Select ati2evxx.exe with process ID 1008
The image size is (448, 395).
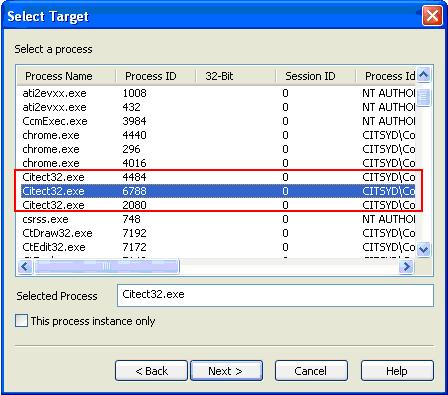tap(218, 93)
